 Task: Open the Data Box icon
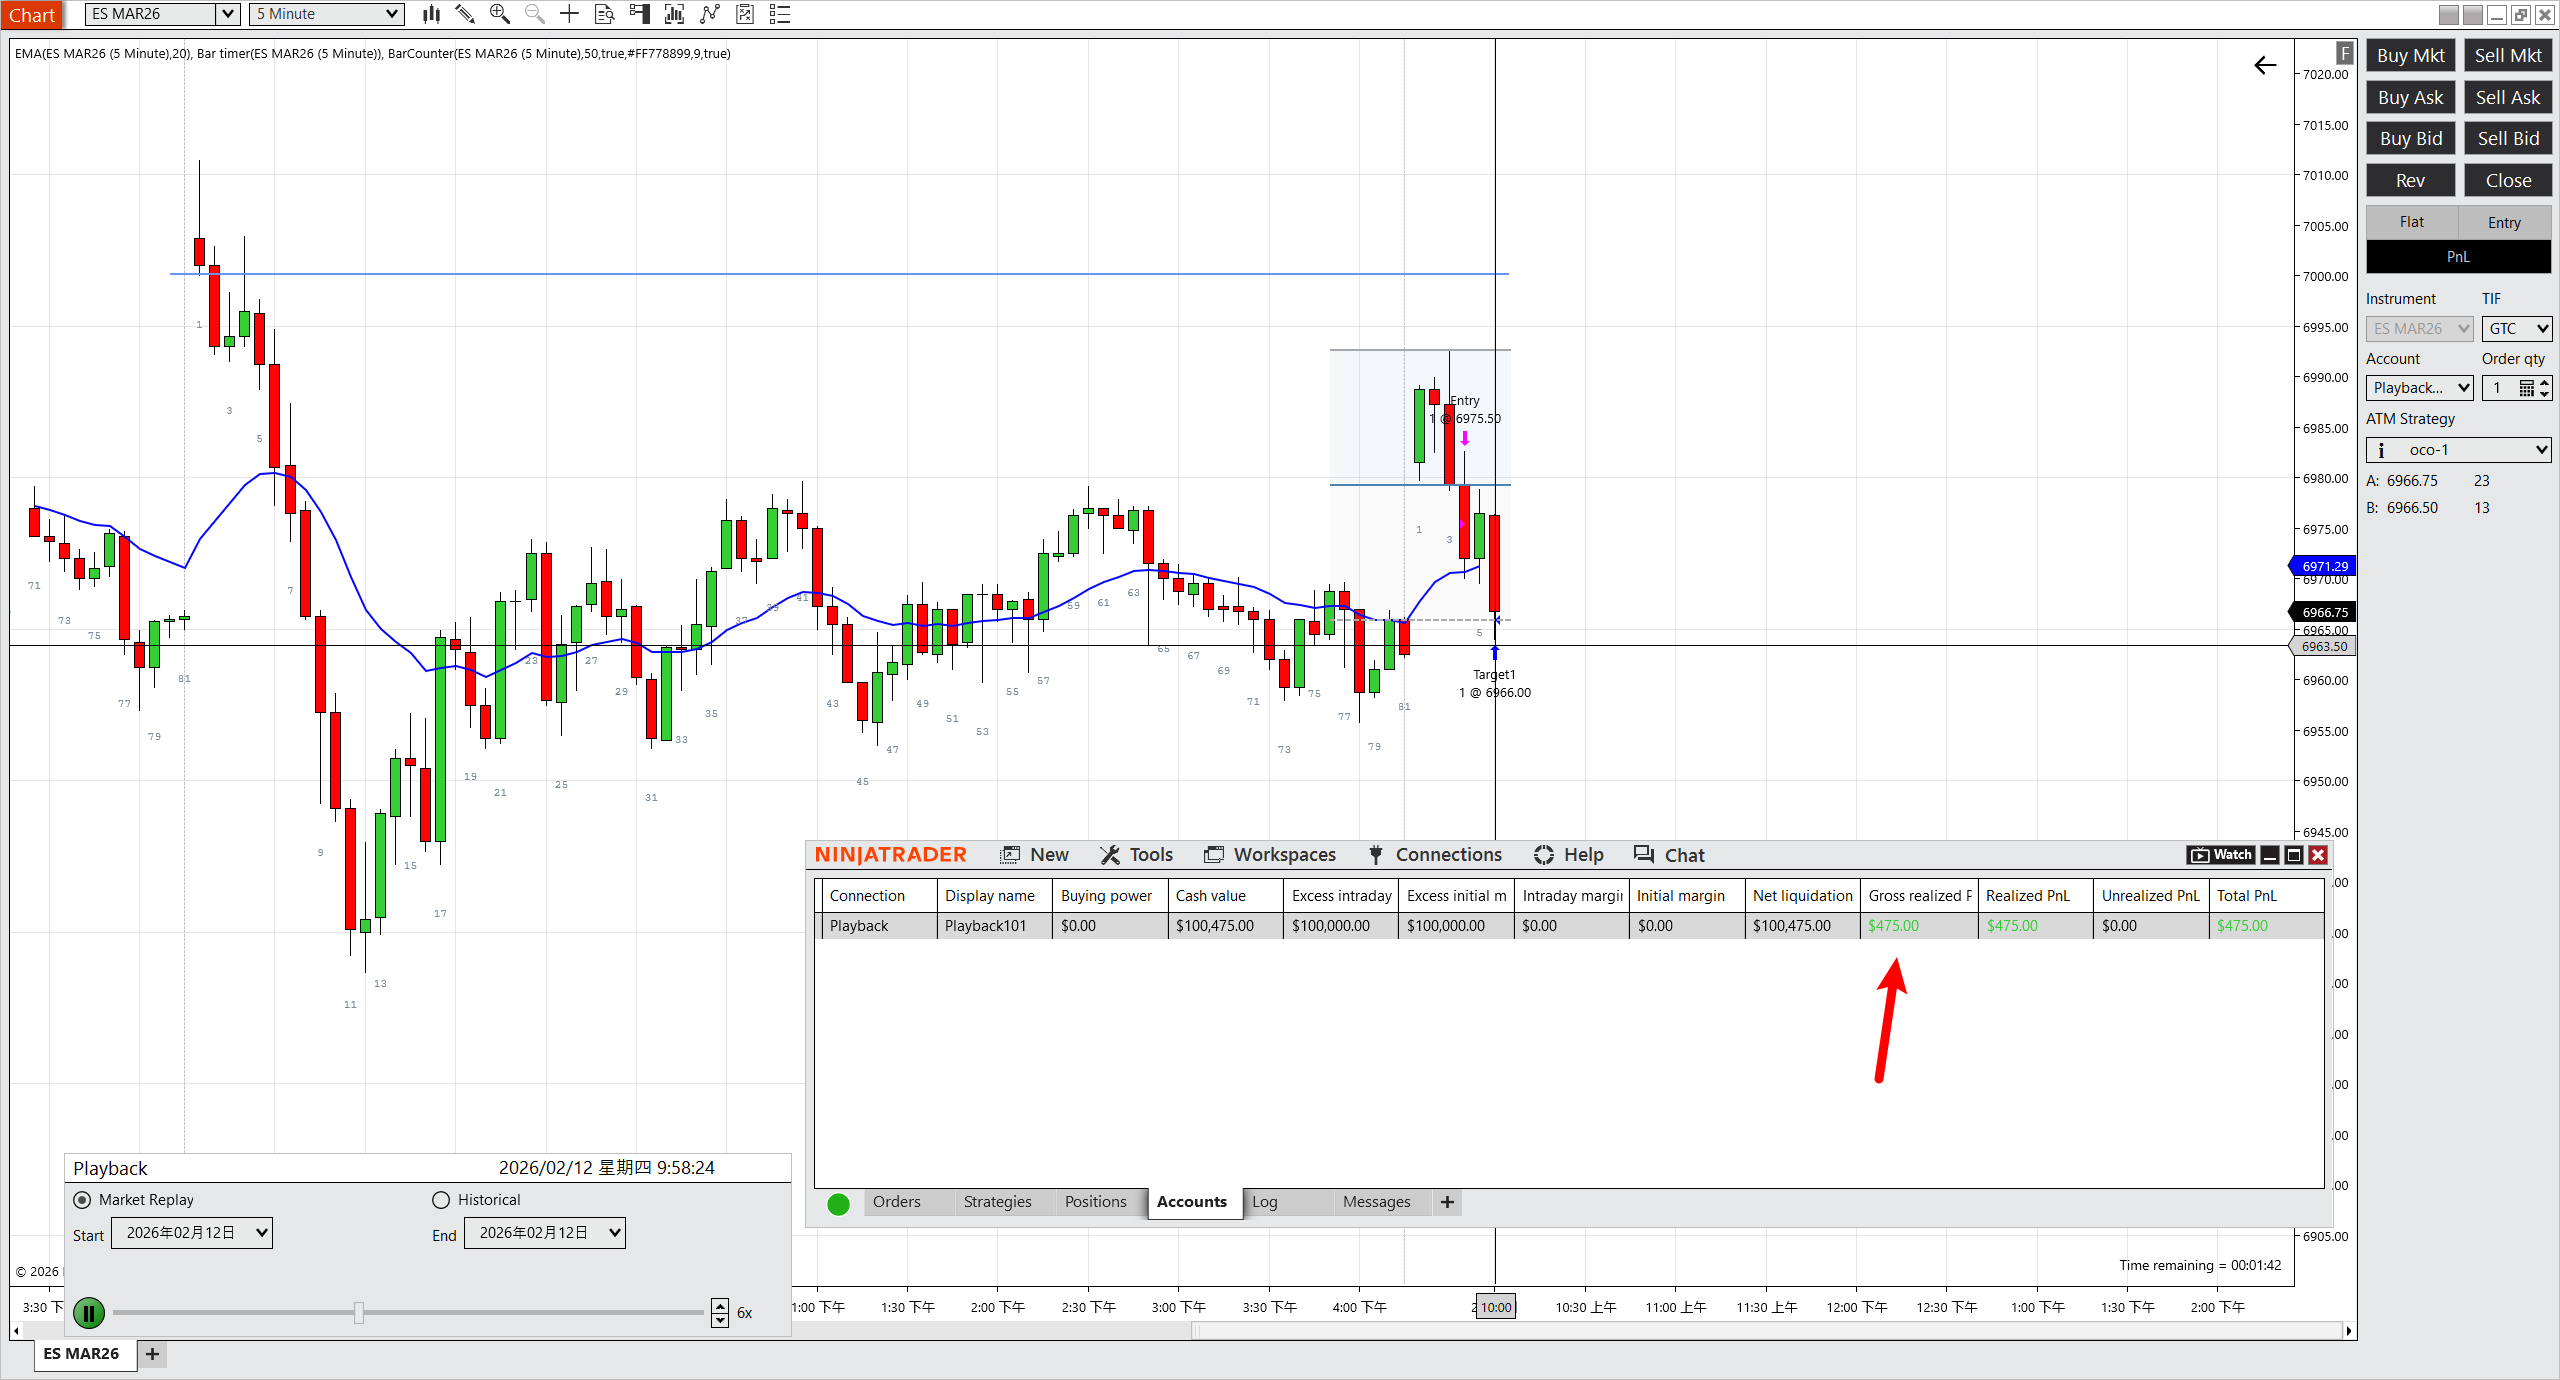click(x=604, y=14)
